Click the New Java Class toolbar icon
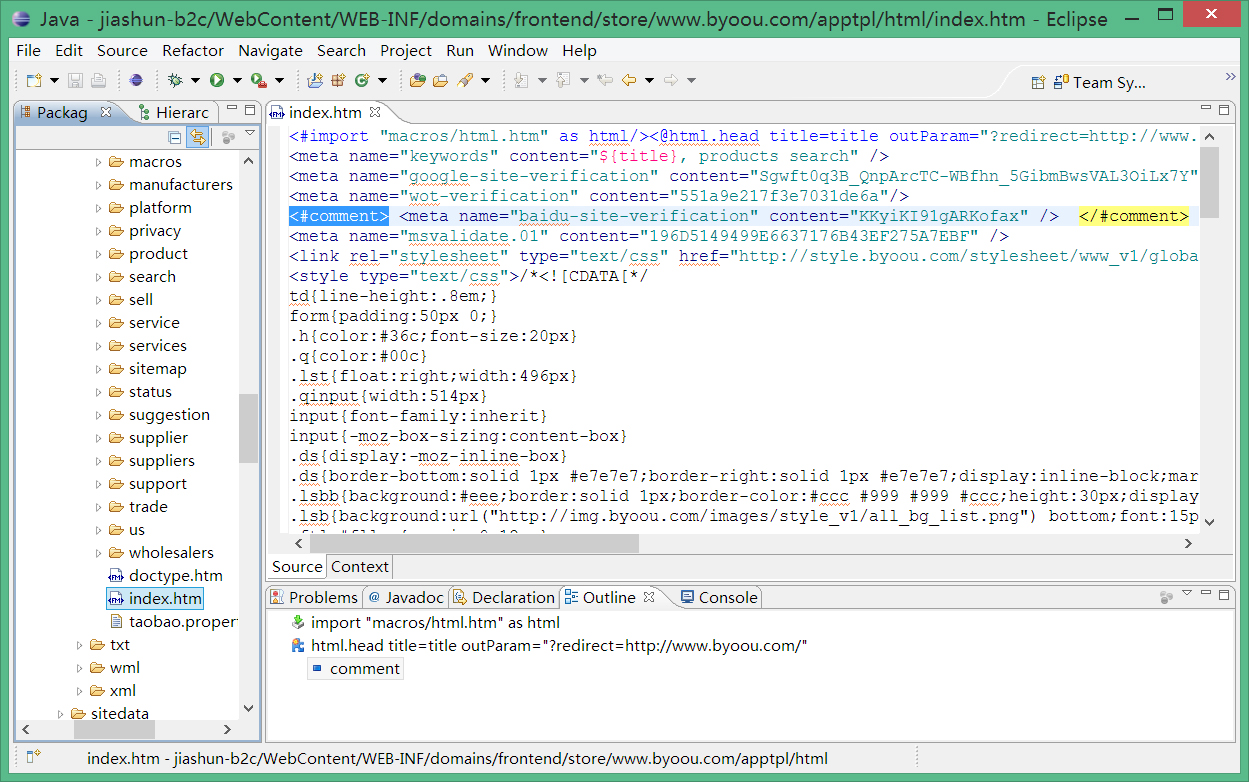The height and width of the screenshot is (782, 1249). (362, 80)
